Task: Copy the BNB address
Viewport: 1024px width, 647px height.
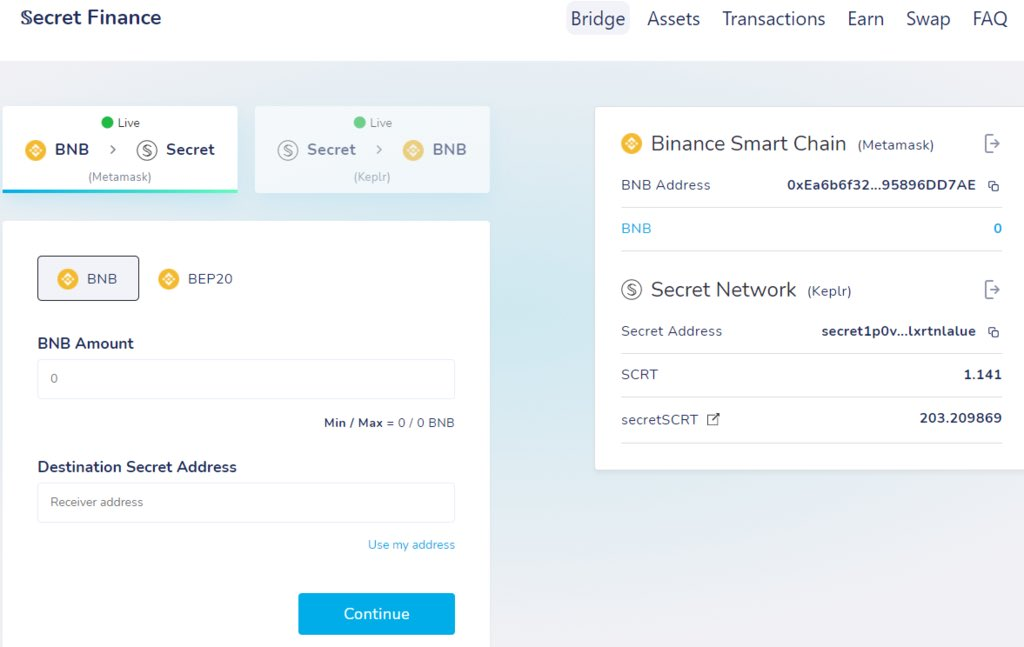Action: [x=993, y=186]
